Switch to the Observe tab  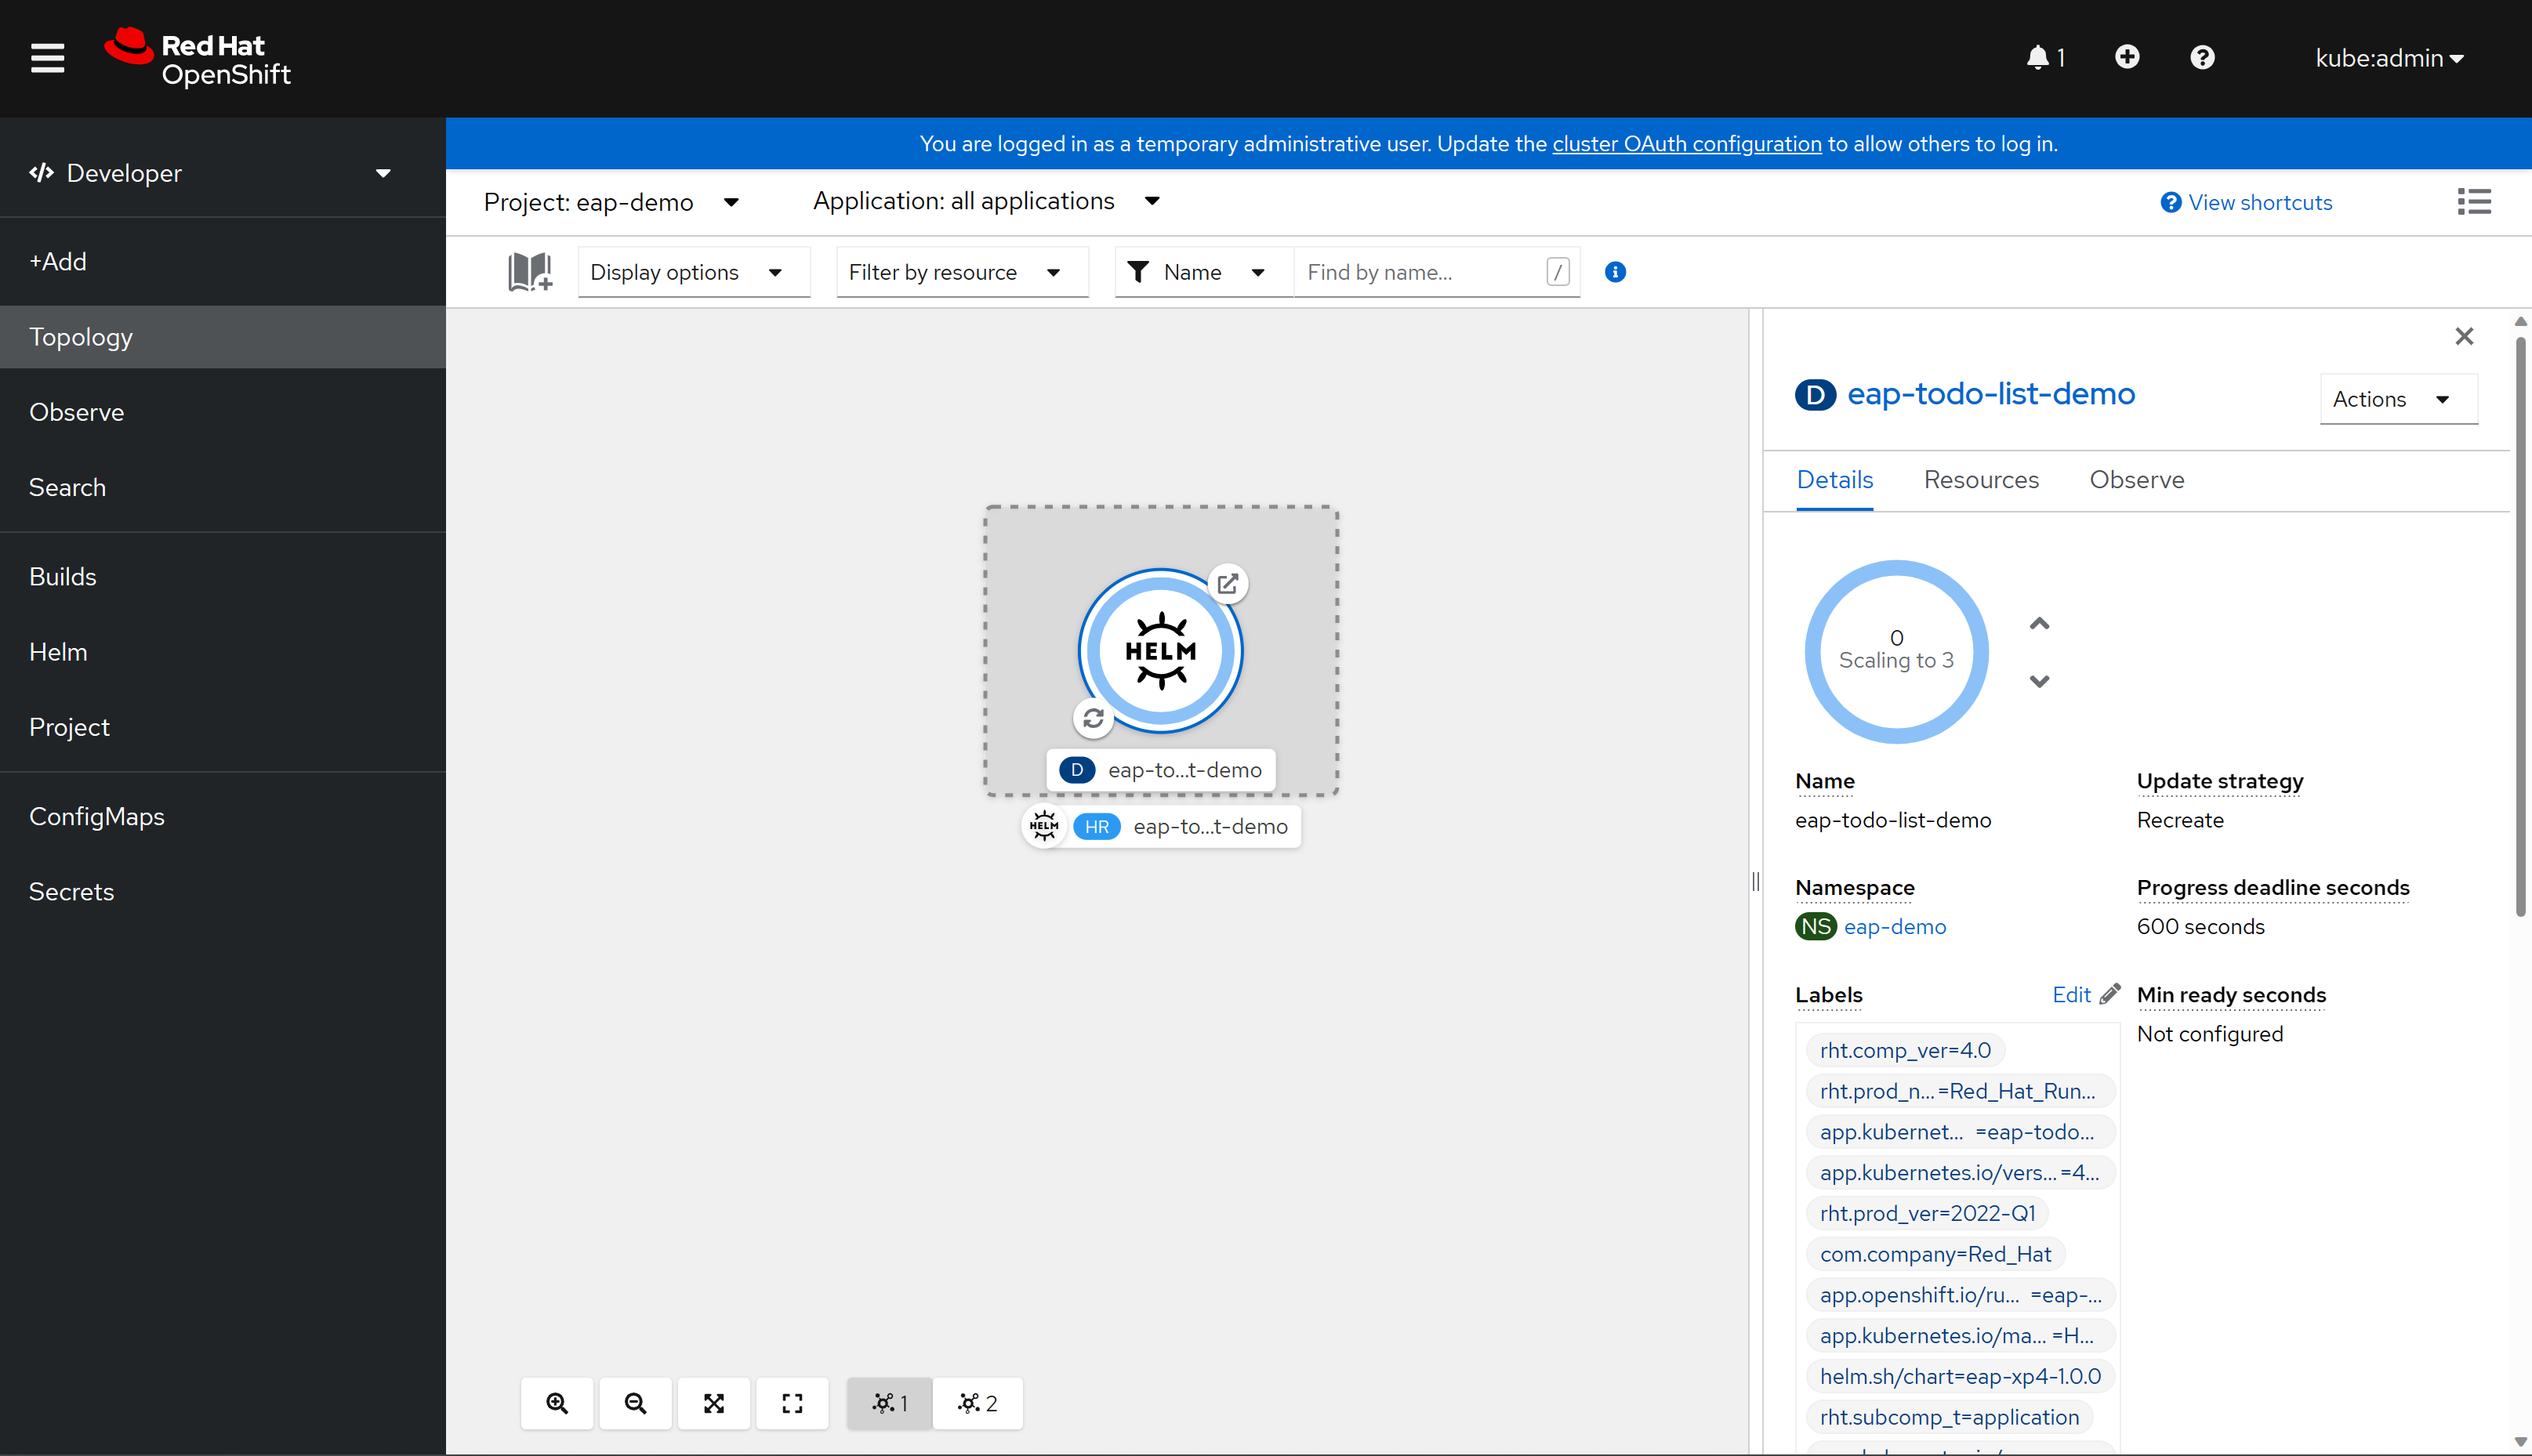pos(2135,478)
